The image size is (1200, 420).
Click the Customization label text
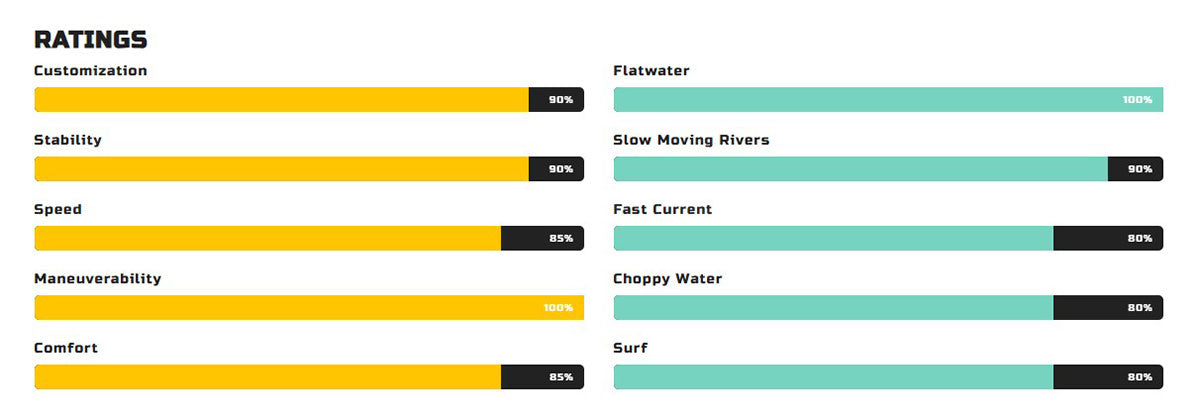click(90, 71)
